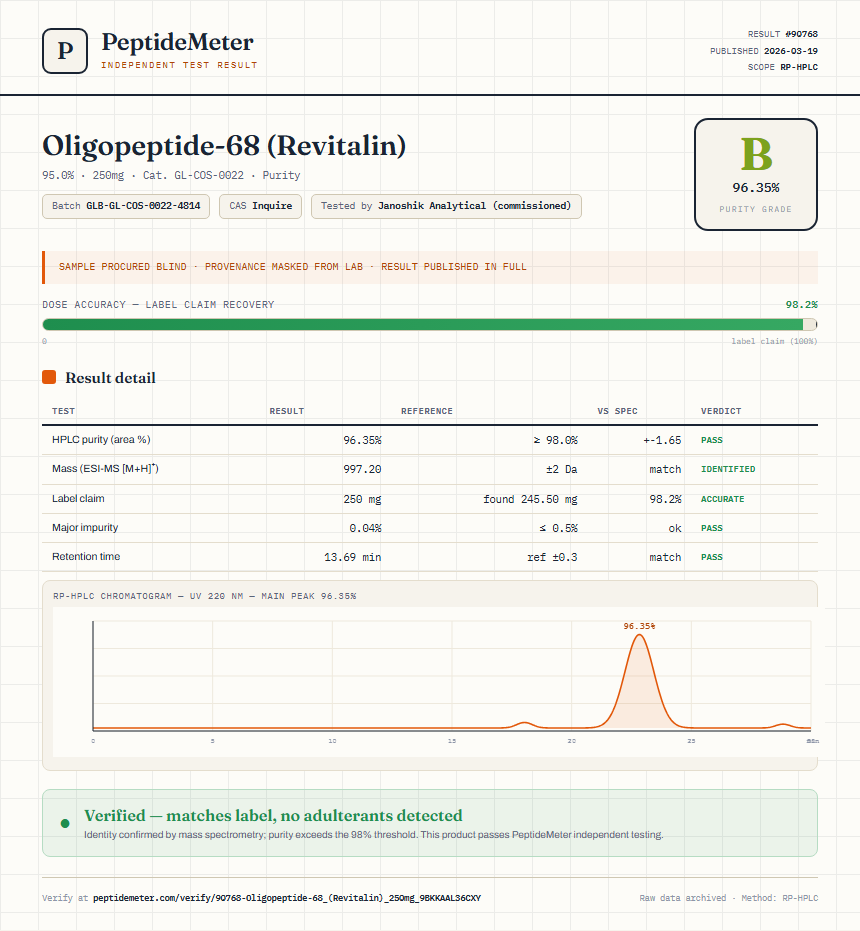Viewport: 860px width, 931px height.
Task: Click the Dose Accuracy label claim recovery heading
Action: point(158,305)
